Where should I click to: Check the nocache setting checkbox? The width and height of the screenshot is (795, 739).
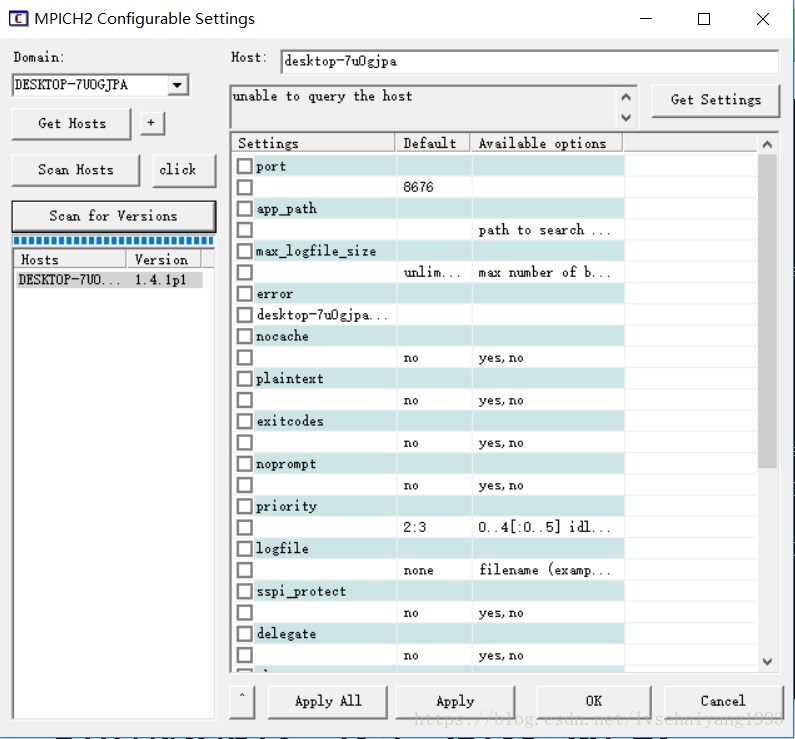[245, 336]
